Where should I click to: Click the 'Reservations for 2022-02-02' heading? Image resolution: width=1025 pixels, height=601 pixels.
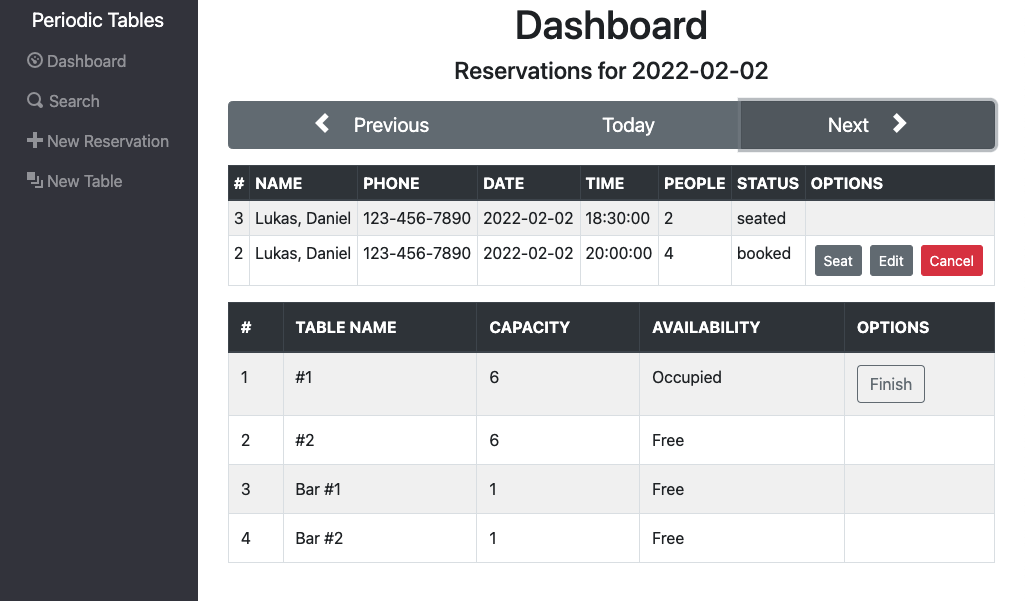(x=611, y=71)
